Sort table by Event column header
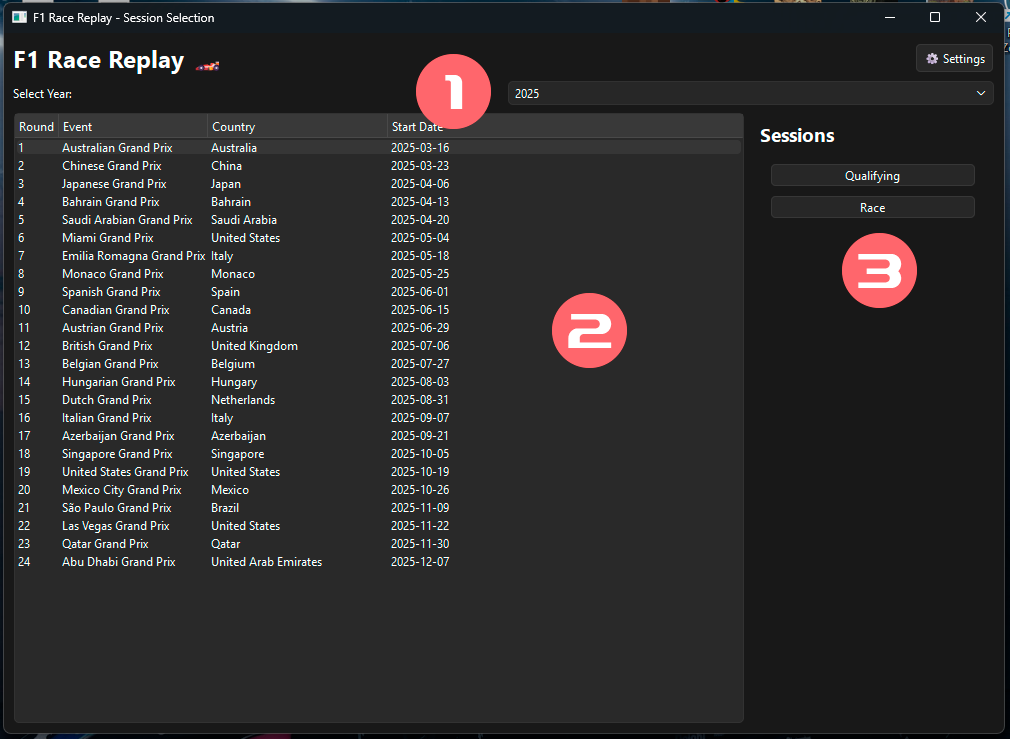Viewport: 1010px width, 739px height. pos(132,127)
